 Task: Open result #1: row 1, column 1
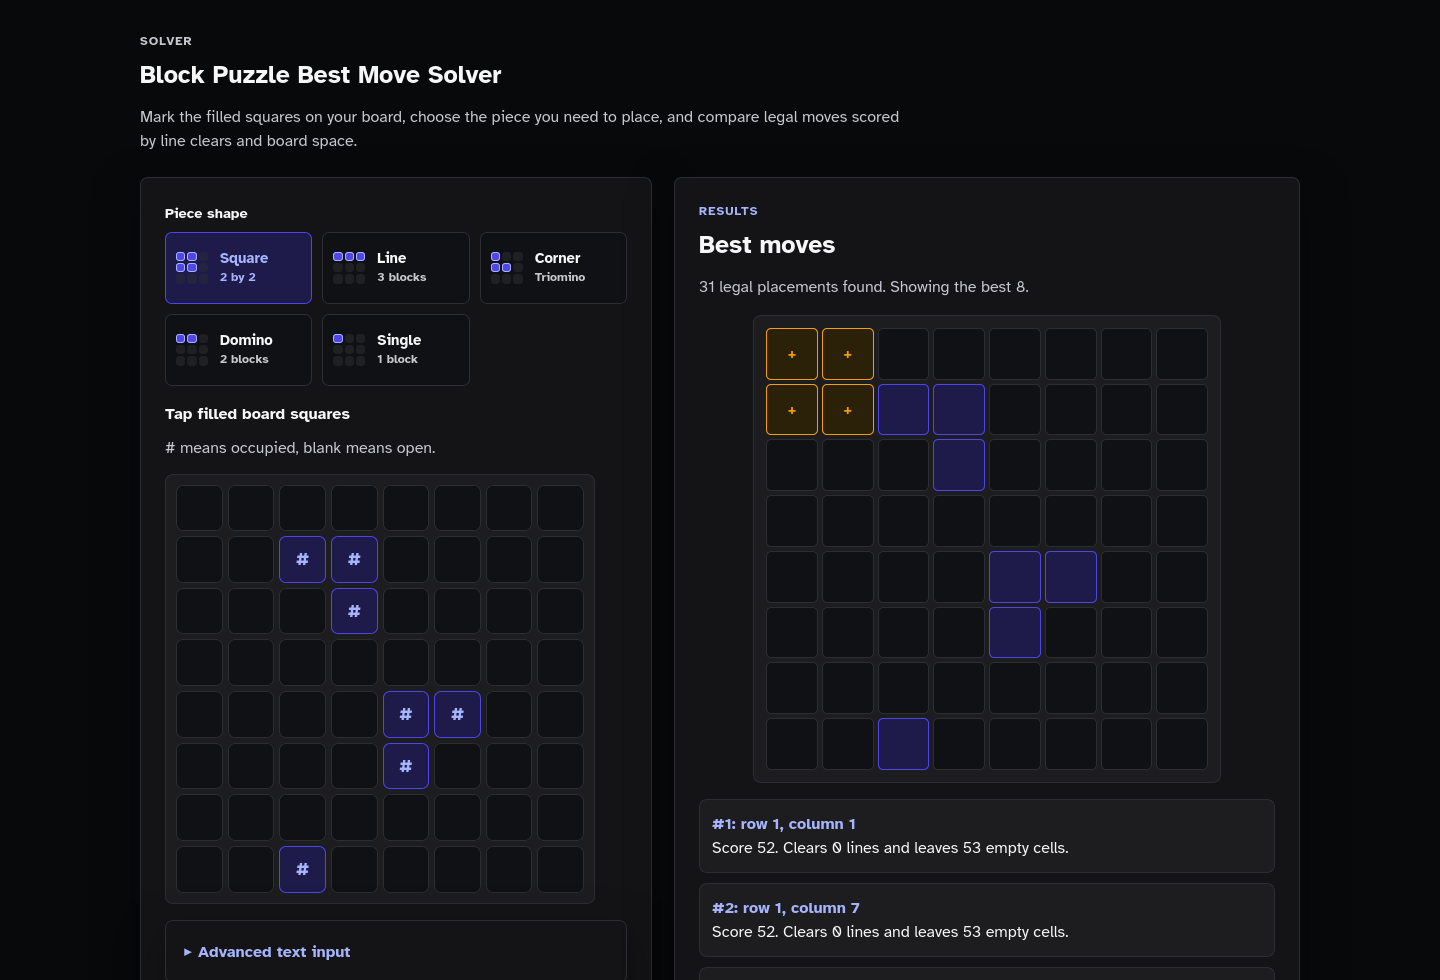(x=986, y=836)
